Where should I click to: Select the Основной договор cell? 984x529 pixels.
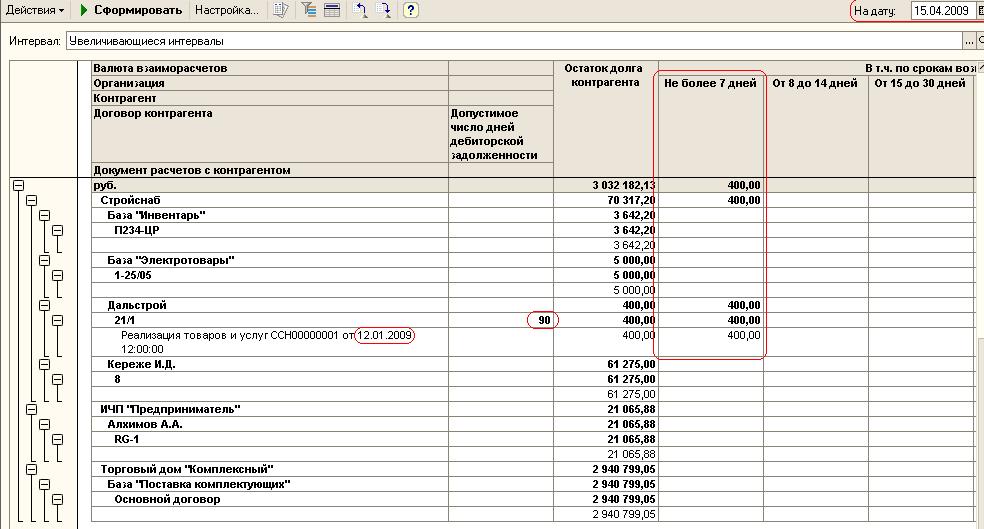pyautogui.click(x=270, y=500)
